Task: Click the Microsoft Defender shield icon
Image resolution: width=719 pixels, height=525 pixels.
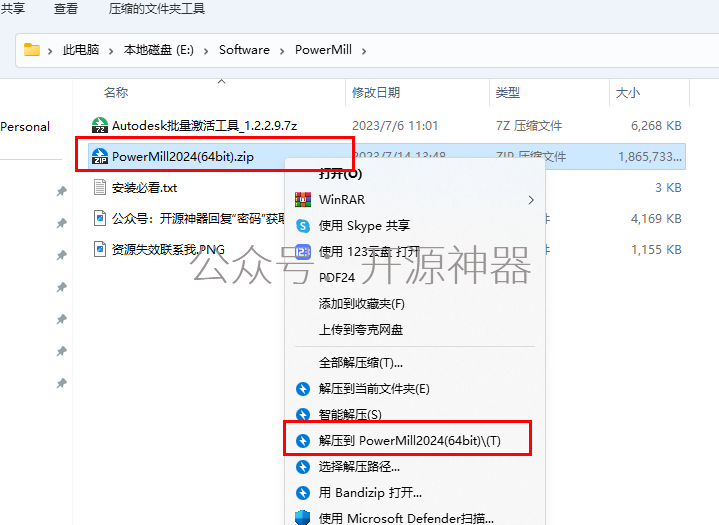Action: pos(303,518)
